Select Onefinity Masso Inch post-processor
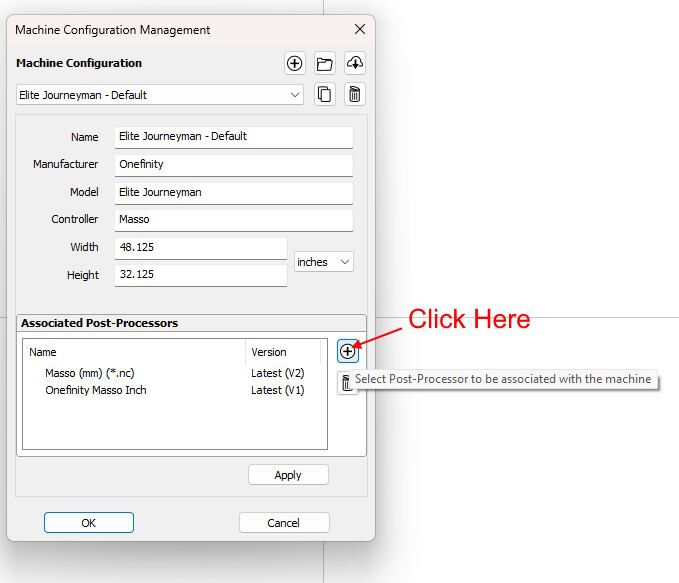The image size is (679, 583). [x=96, y=390]
